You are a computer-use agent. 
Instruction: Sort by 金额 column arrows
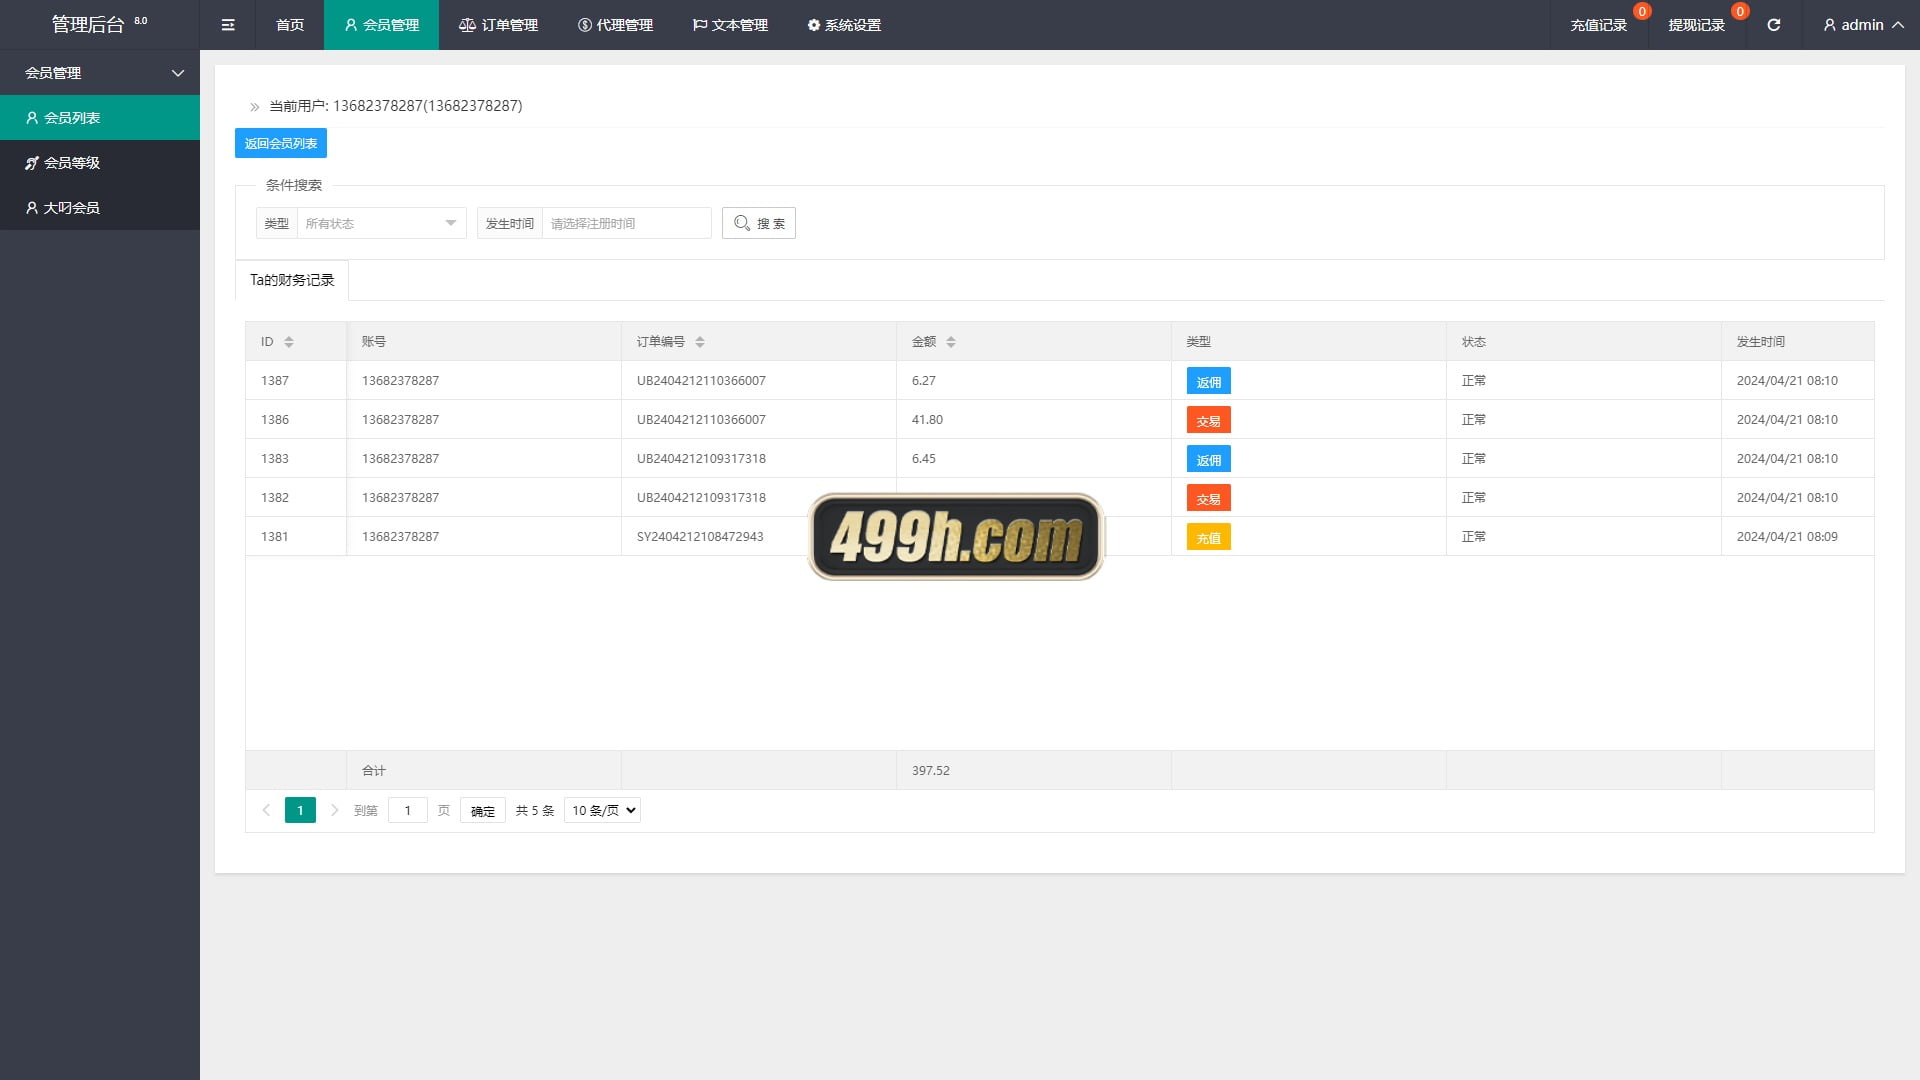coord(951,342)
